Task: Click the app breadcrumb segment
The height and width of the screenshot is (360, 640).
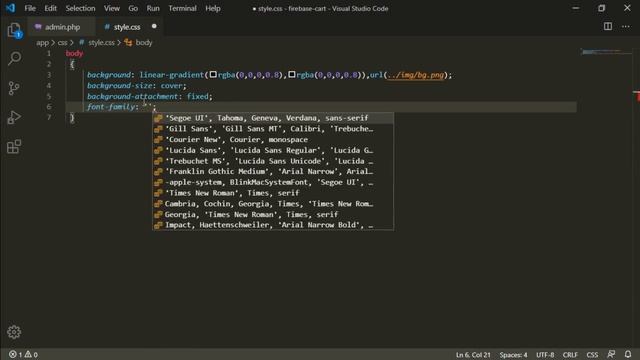Action: pyautogui.click(x=42, y=42)
